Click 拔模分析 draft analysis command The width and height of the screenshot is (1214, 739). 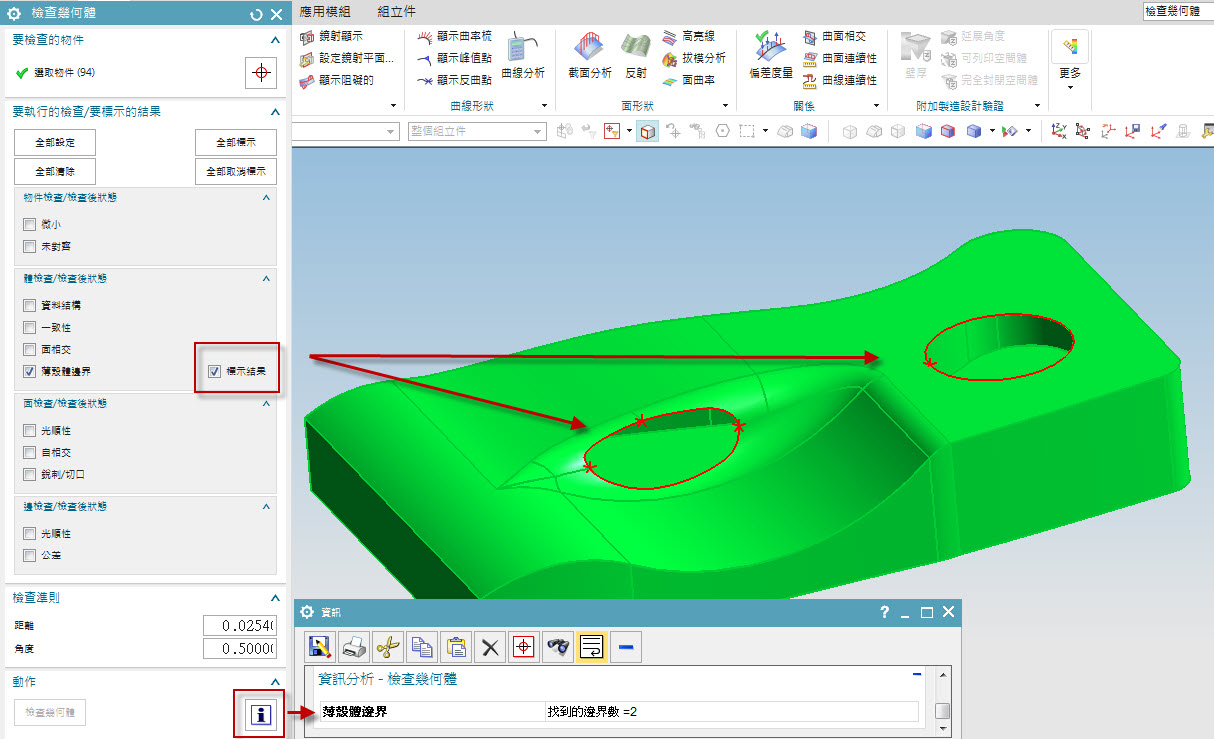click(x=694, y=58)
